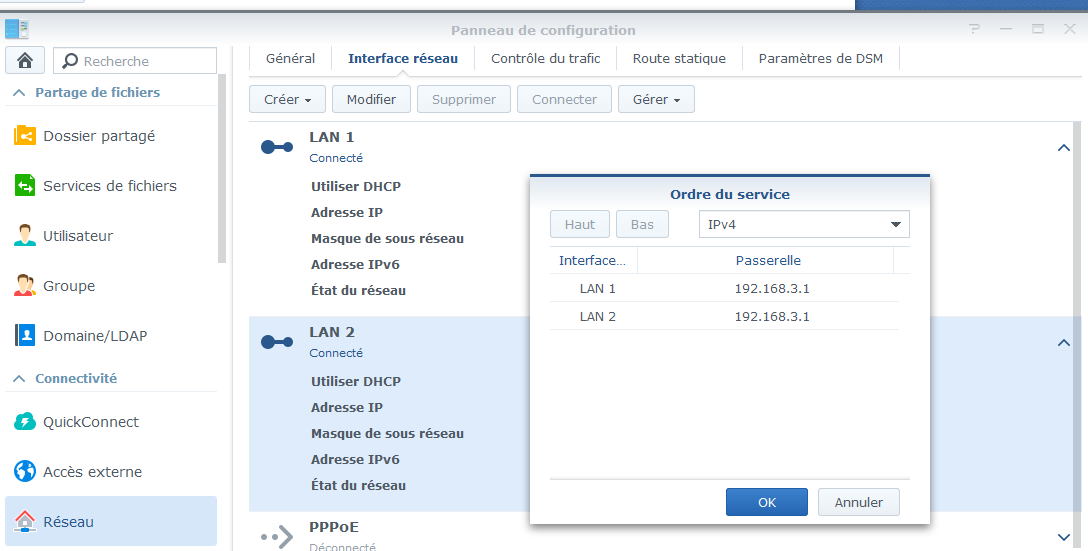
Task: Open Services de fichiers icon
Action: coord(25,185)
